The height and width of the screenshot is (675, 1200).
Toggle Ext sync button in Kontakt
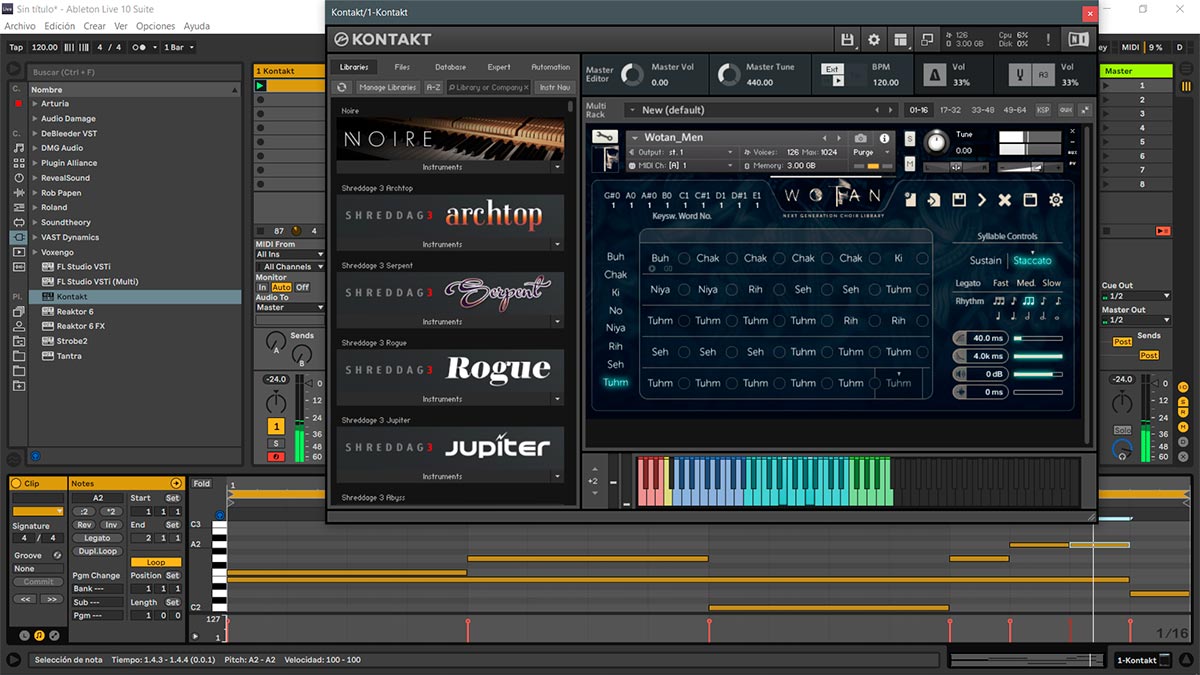[832, 69]
